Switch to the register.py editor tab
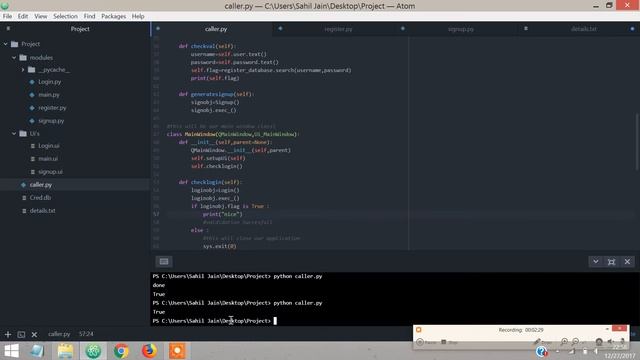Viewport: 640px width, 360px height. [338, 29]
